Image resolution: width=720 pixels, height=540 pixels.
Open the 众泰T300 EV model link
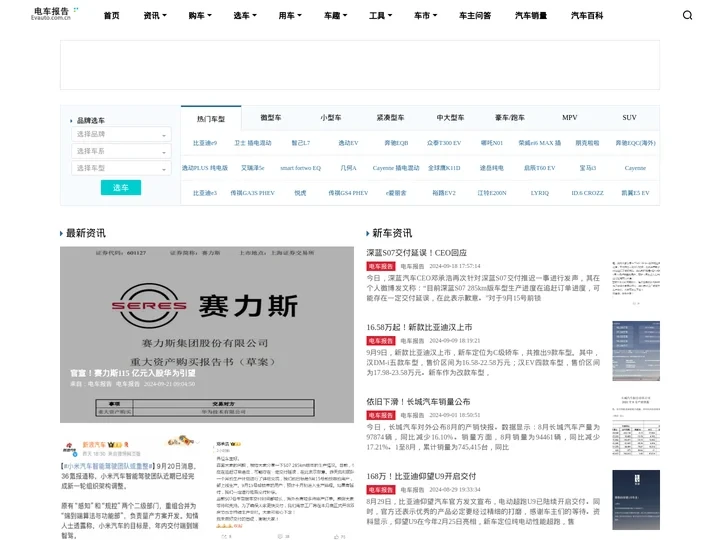point(444,143)
